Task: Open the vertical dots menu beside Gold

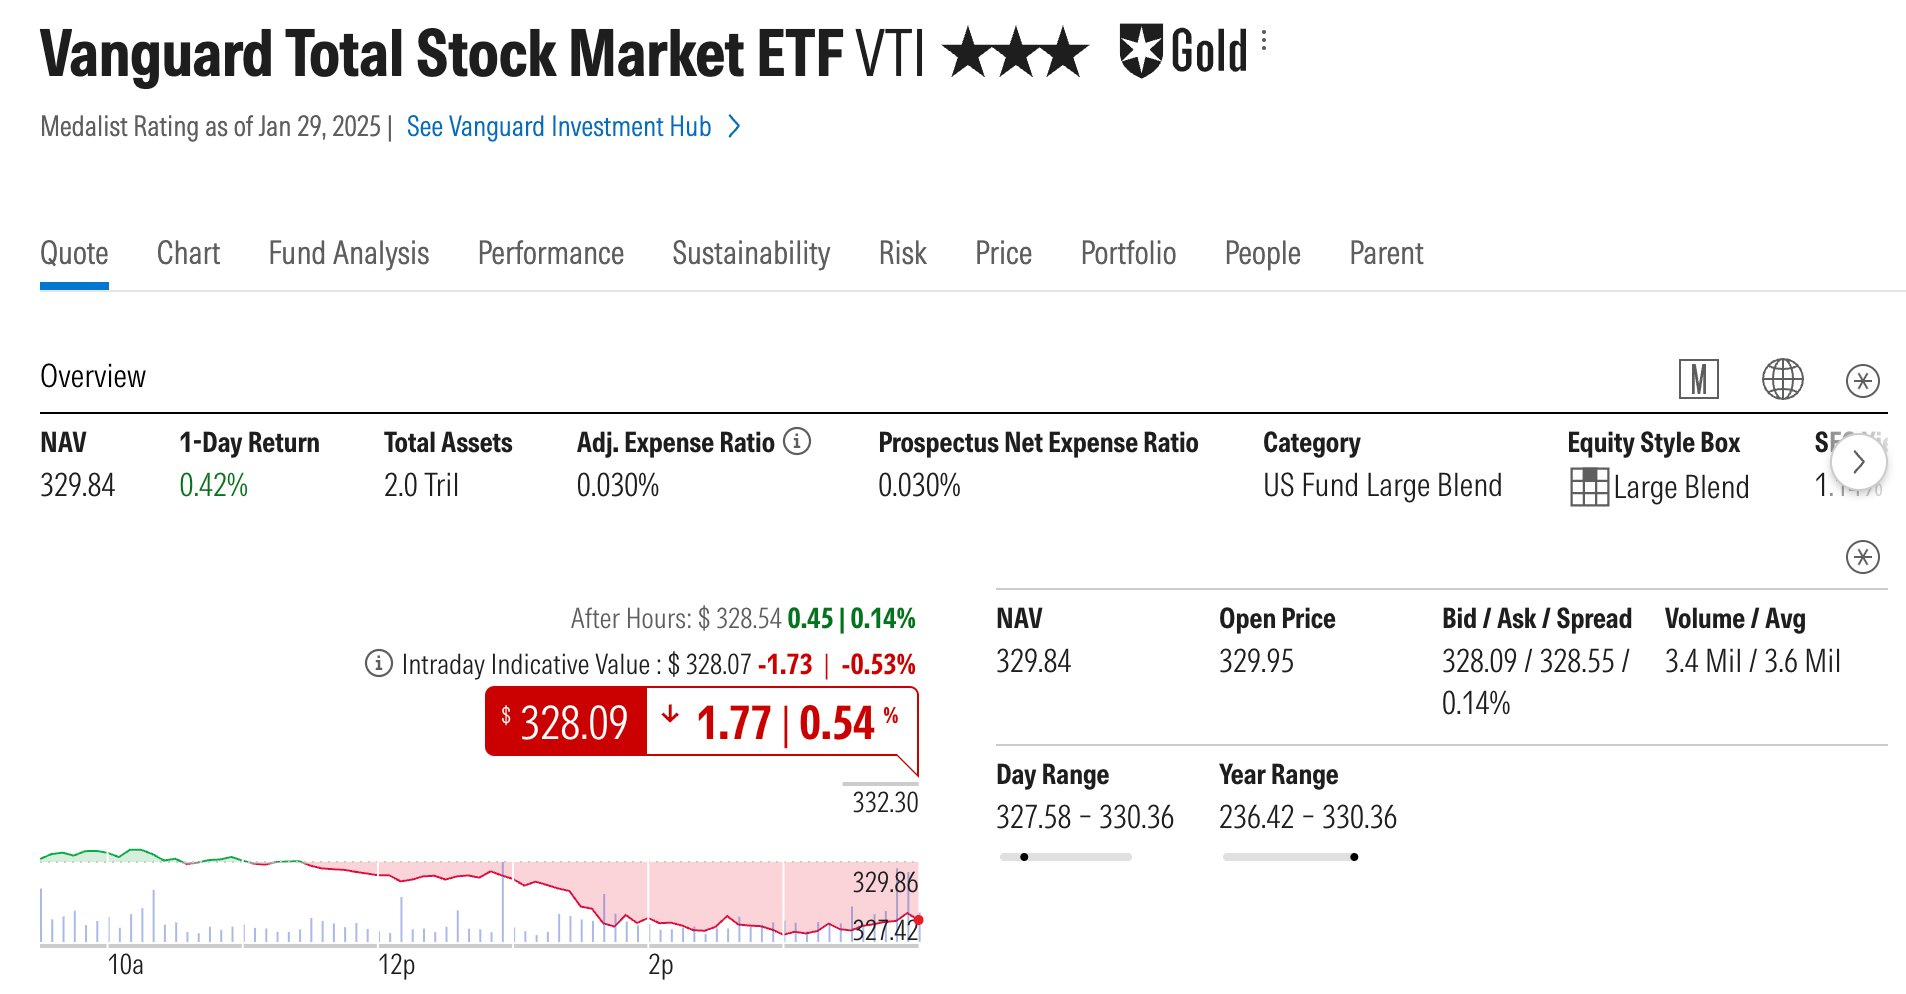Action: point(1265,41)
